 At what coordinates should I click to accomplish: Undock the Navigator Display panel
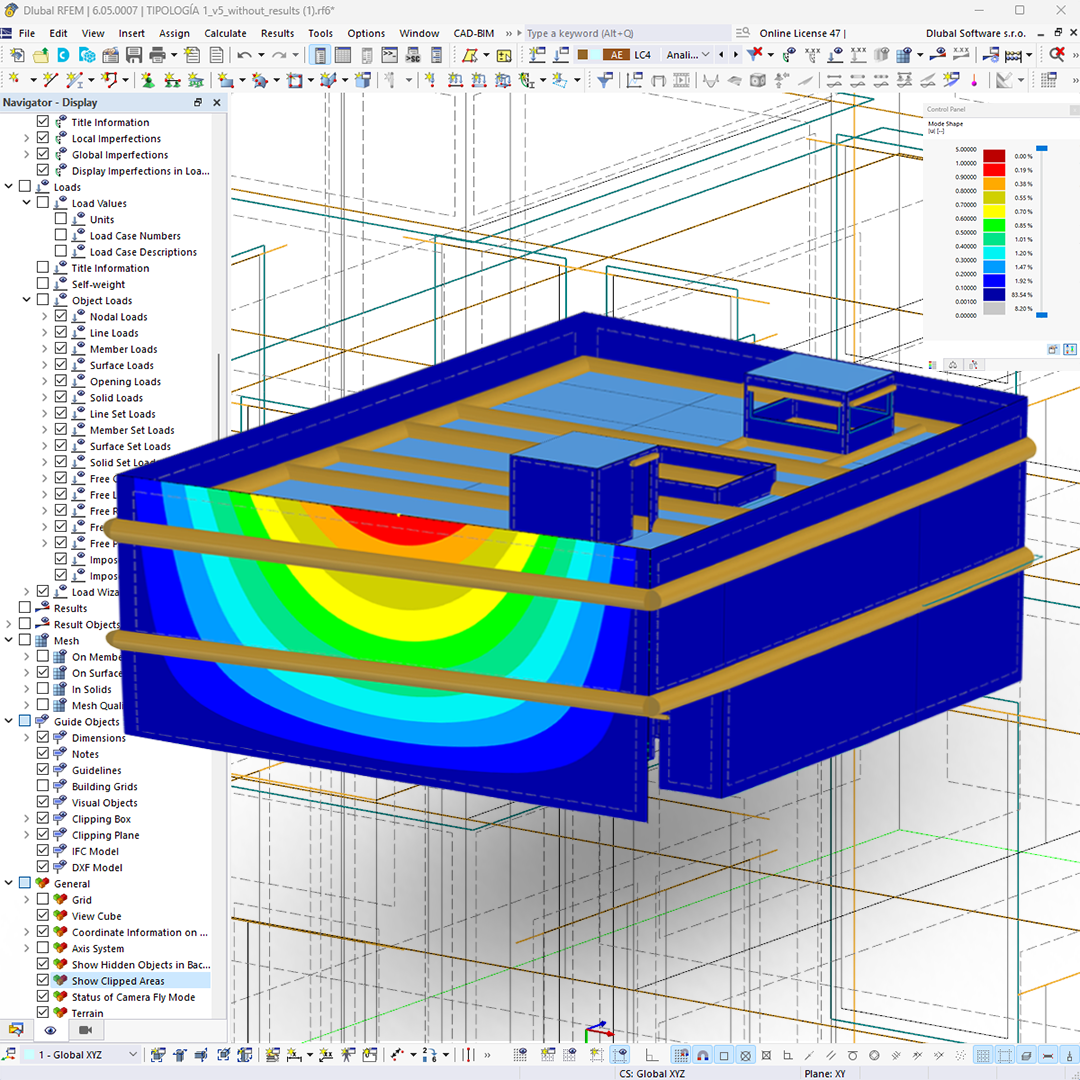point(198,102)
